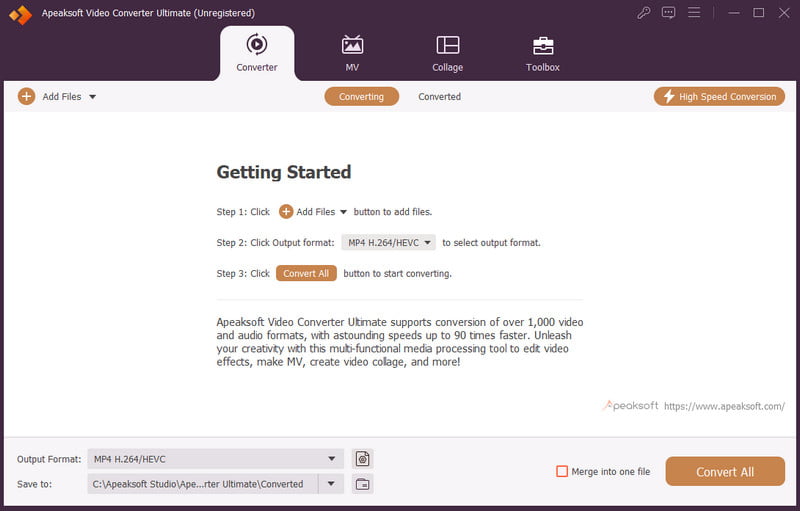Click the Save to path field
Screen dimensions: 800x511
201,484
